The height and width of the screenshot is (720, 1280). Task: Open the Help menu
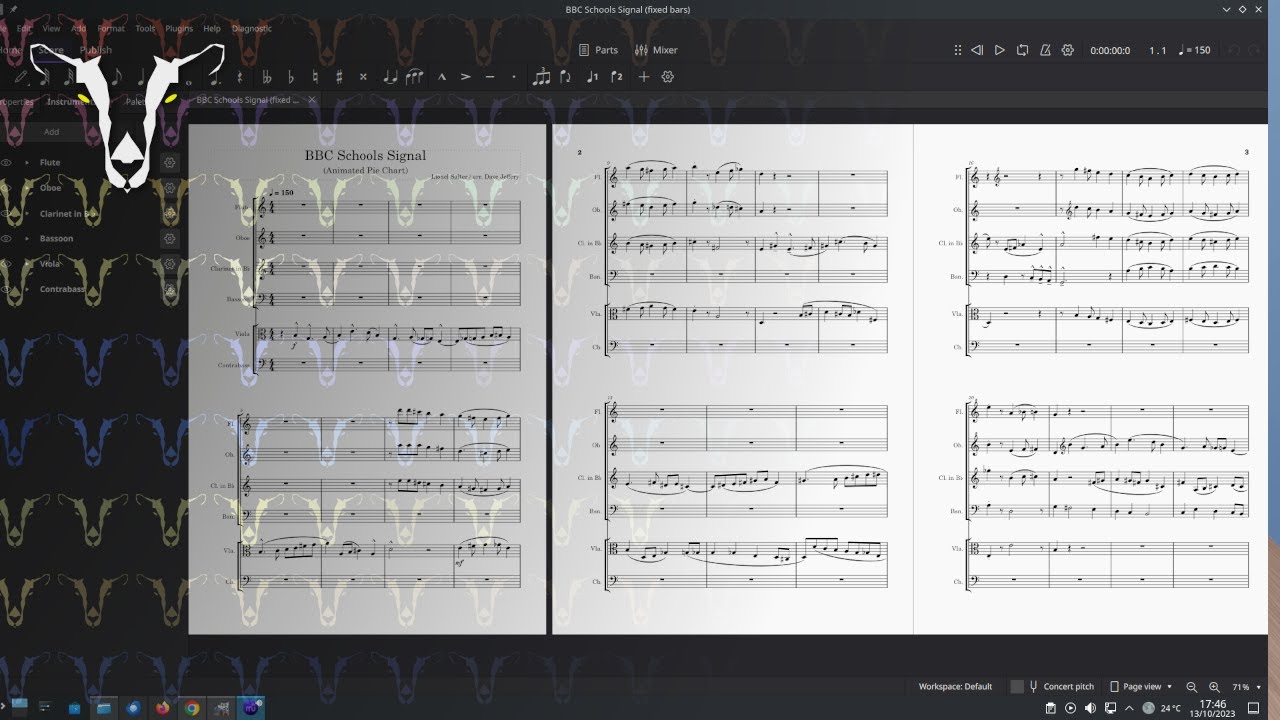212,29
